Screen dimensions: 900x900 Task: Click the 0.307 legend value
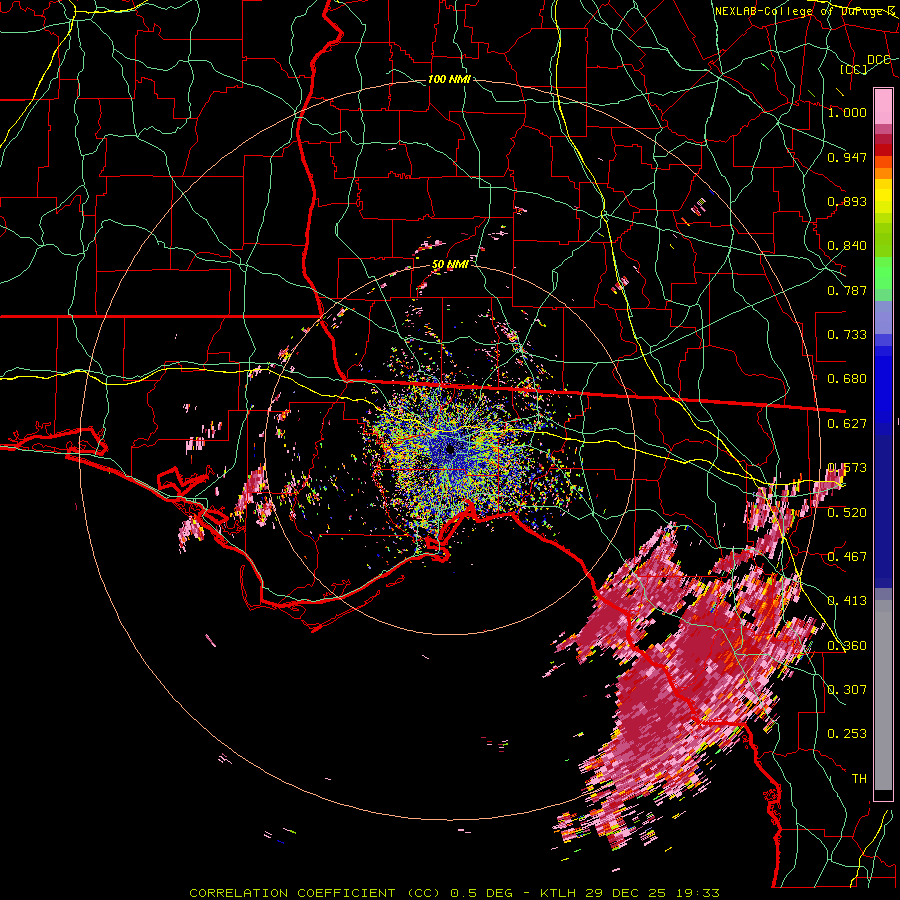pos(847,689)
